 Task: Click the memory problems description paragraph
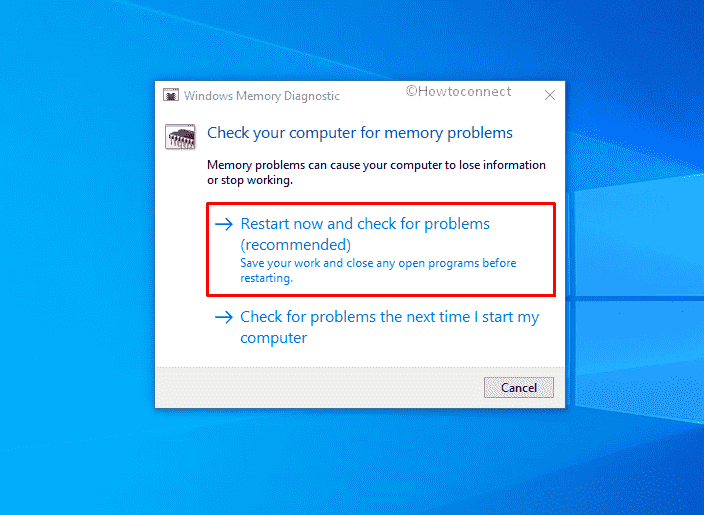point(376,172)
